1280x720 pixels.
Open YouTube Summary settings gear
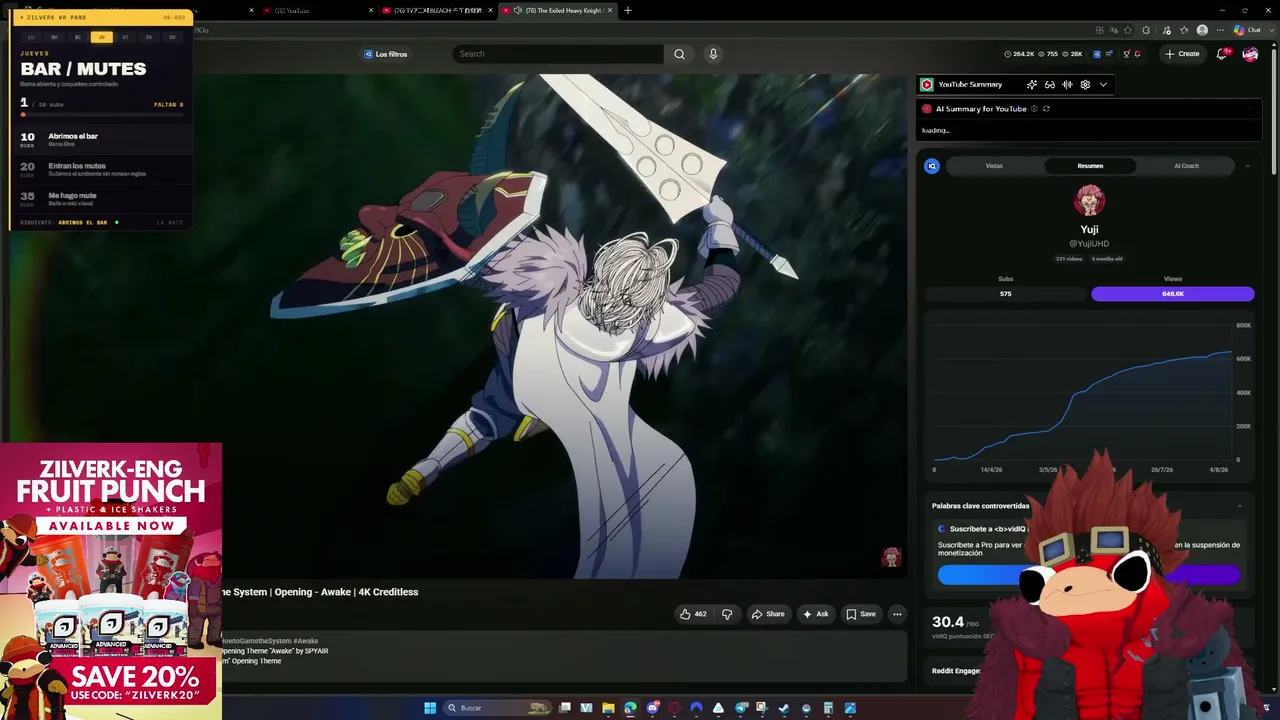1085,85
